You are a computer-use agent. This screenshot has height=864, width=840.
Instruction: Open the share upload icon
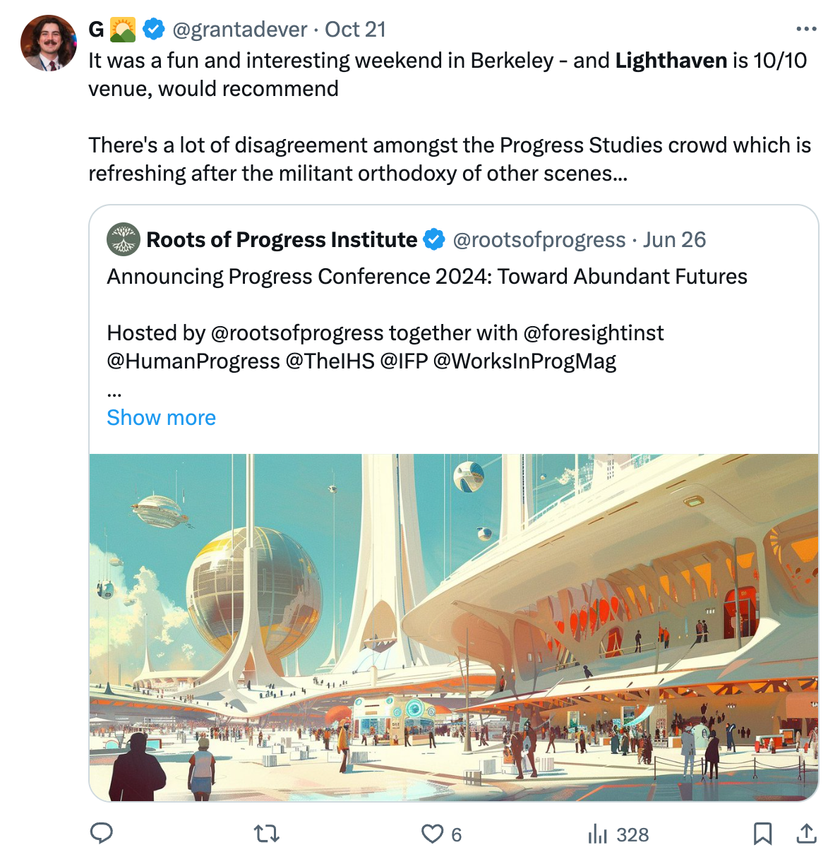pyautogui.click(x=806, y=834)
